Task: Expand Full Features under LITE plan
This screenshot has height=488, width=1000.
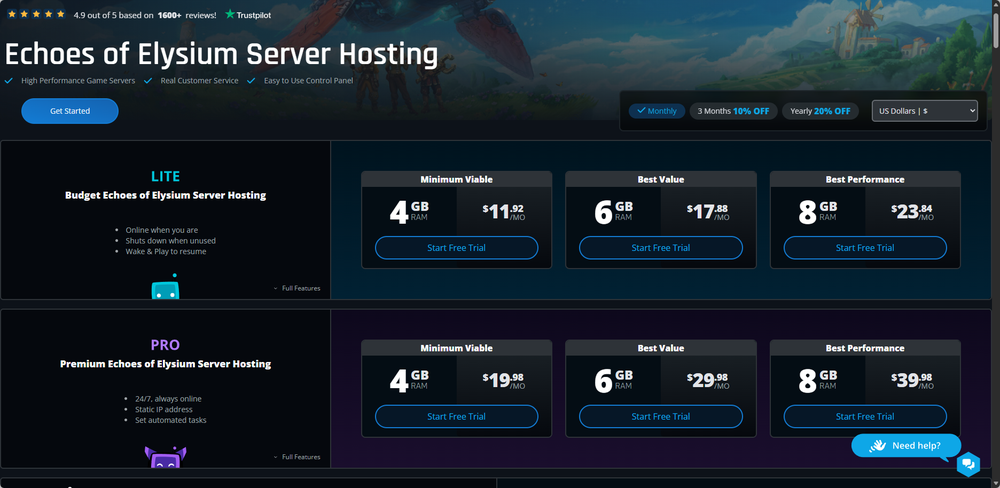Action: (297, 288)
